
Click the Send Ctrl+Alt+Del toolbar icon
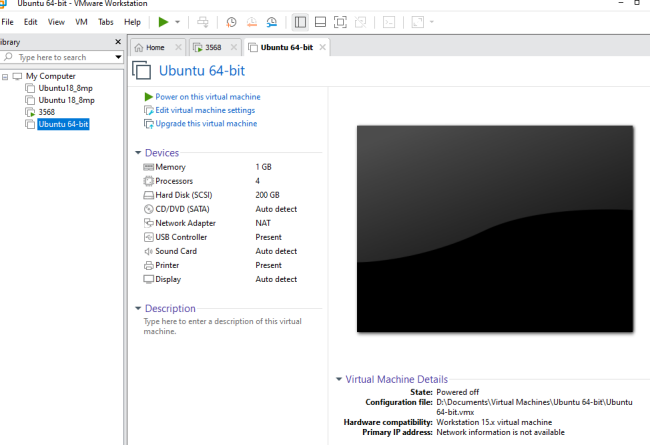tap(203, 21)
